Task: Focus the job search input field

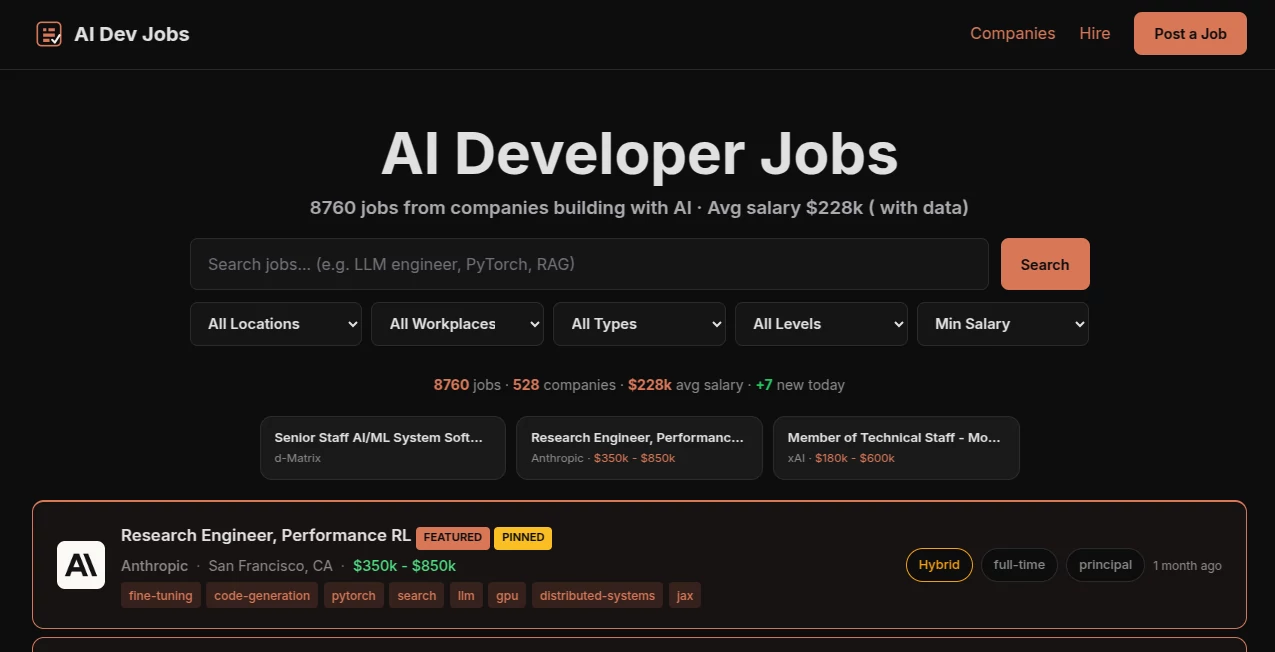Action: [589, 264]
